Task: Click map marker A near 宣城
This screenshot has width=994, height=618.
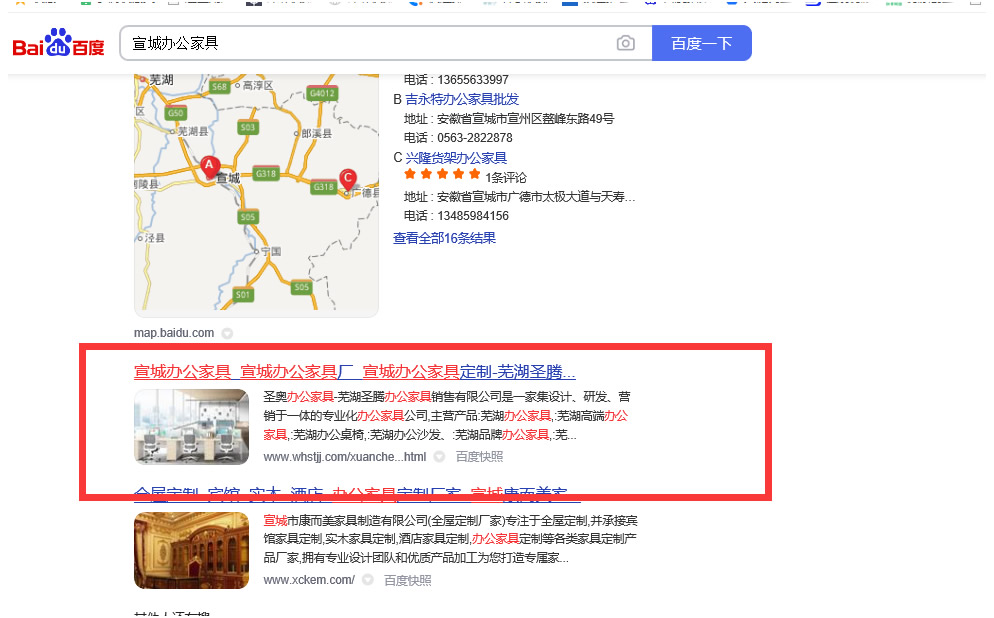Action: click(x=209, y=167)
